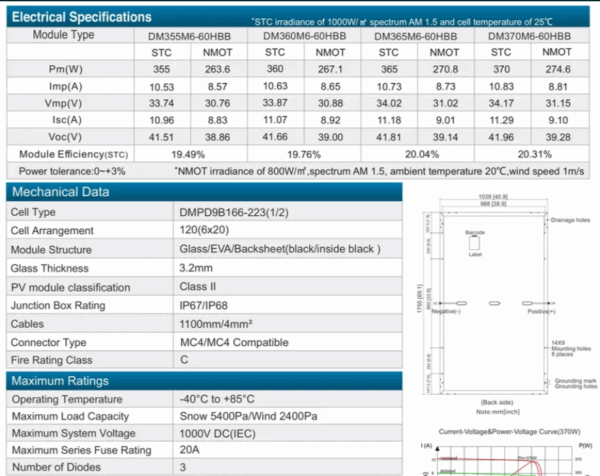Click the Junction Box Rating IP67/IP68 value
This screenshot has height=476, width=600.
pos(203,305)
